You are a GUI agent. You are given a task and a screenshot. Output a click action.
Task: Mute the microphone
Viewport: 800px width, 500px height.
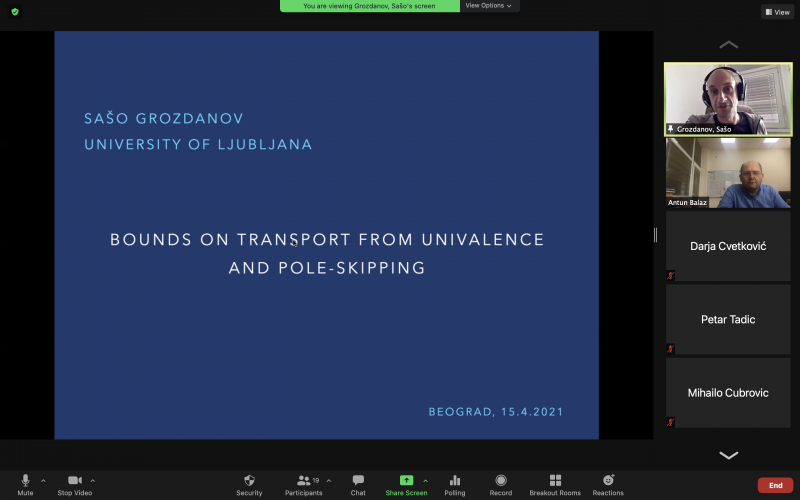click(25, 481)
